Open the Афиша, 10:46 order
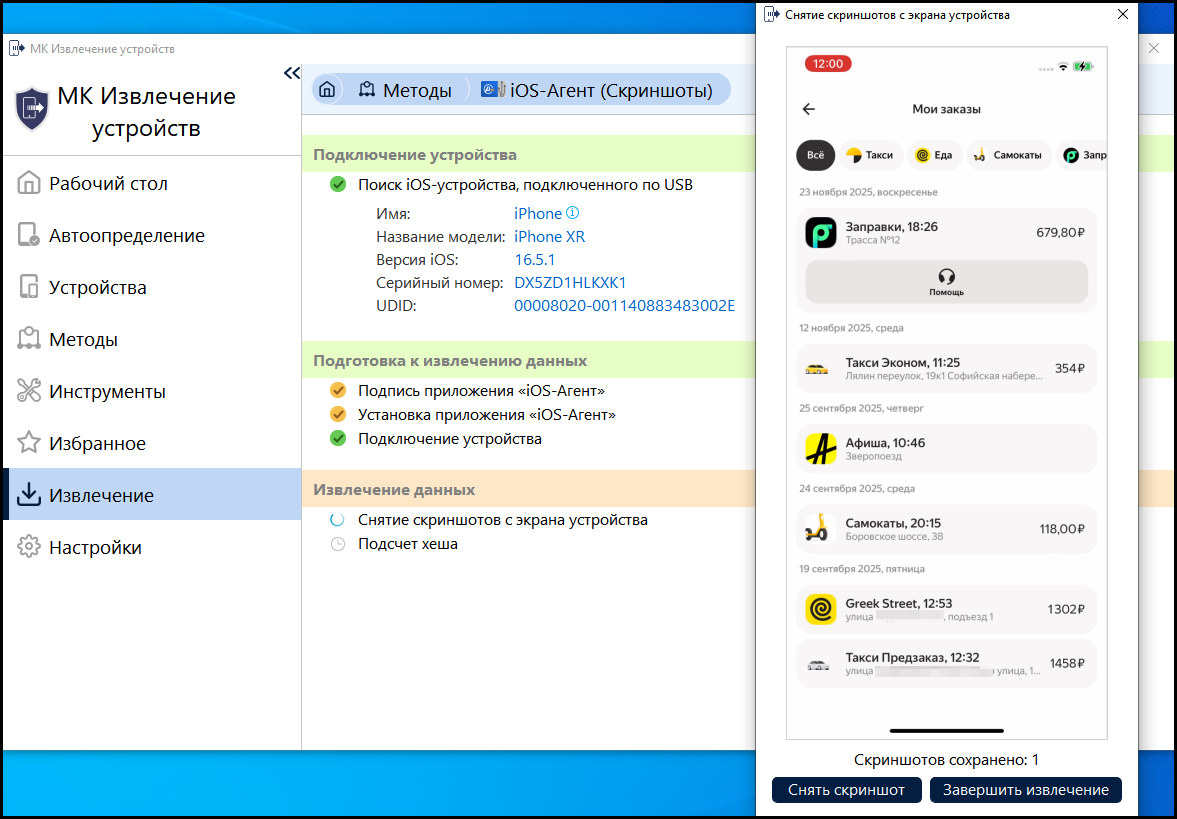 click(947, 449)
